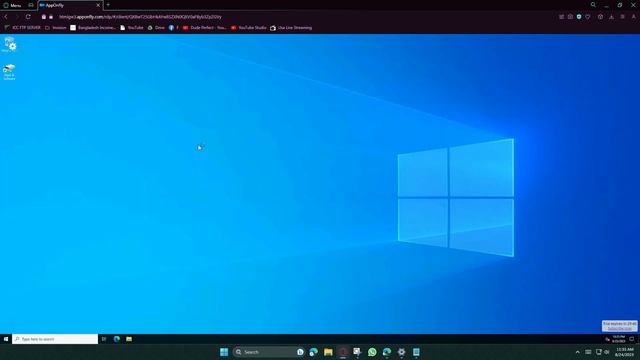Image resolution: width=640 pixels, height=360 pixels.
Task: Open a new browser tab
Action: tap(108, 5)
